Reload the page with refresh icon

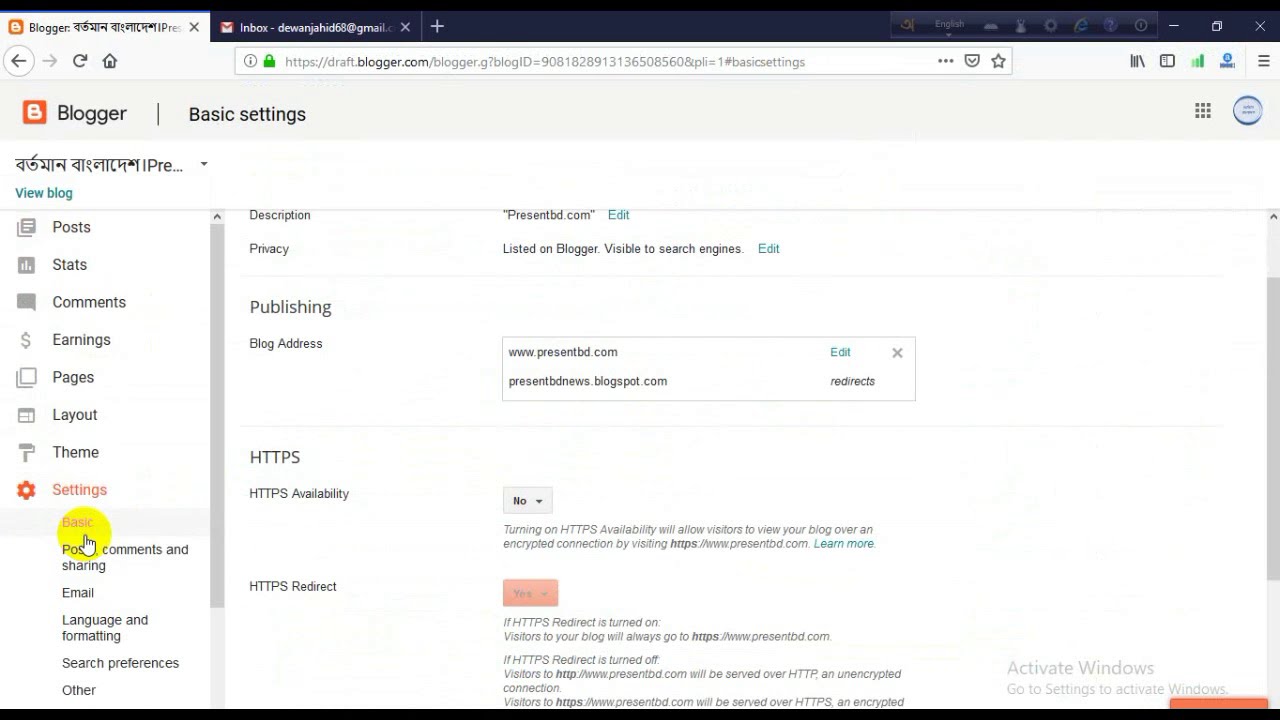pos(80,61)
